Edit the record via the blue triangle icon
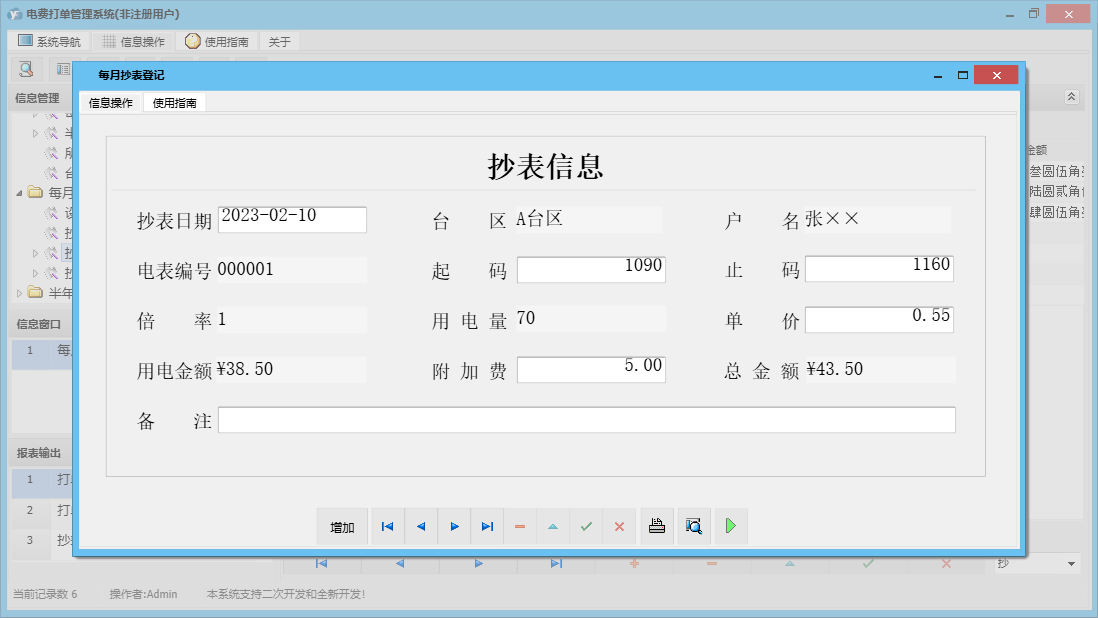This screenshot has width=1098, height=618. click(x=553, y=526)
